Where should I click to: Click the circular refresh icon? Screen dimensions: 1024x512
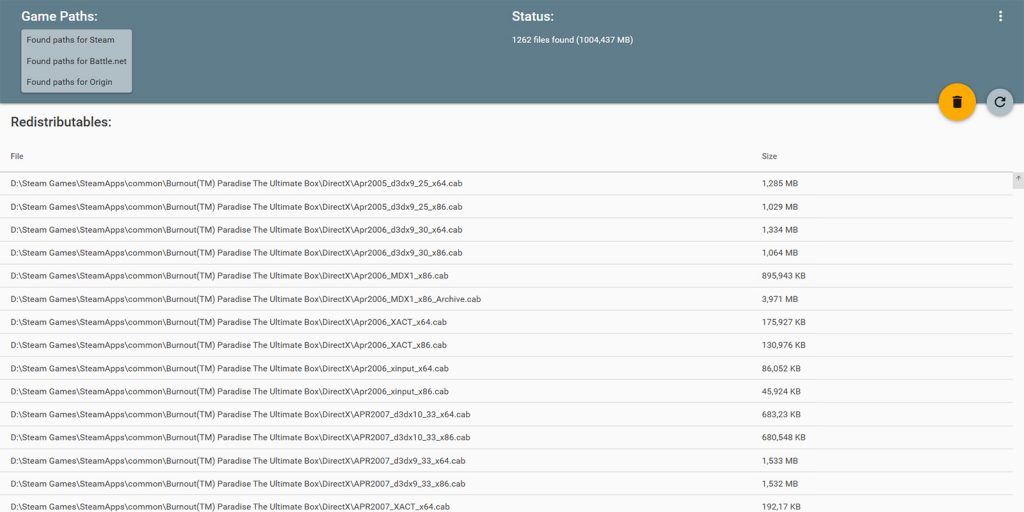point(999,102)
